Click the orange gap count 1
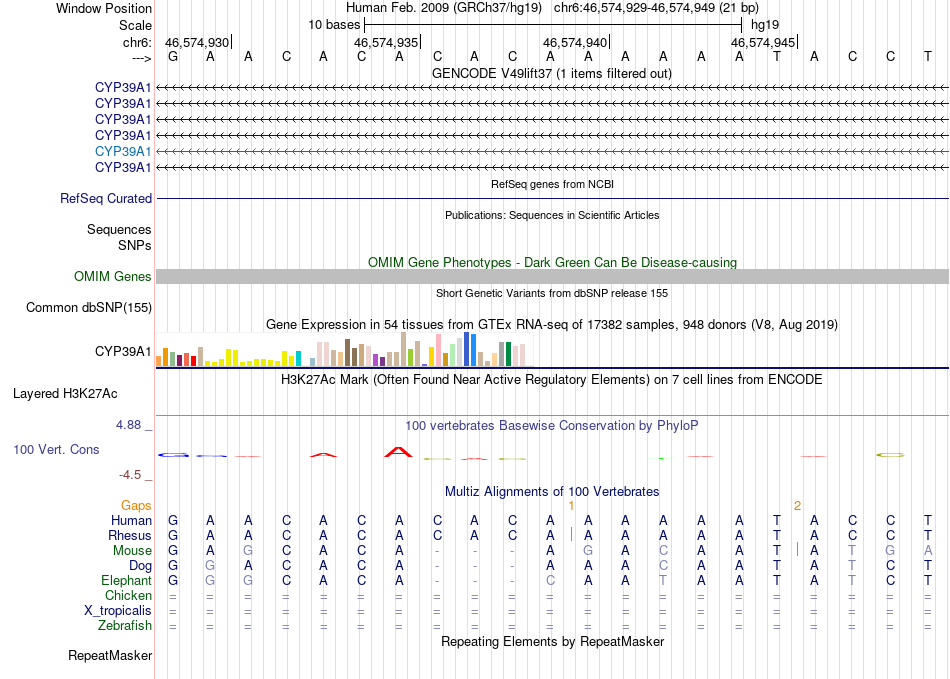Screen dimensions: 950x679 pyautogui.click(x=571, y=506)
